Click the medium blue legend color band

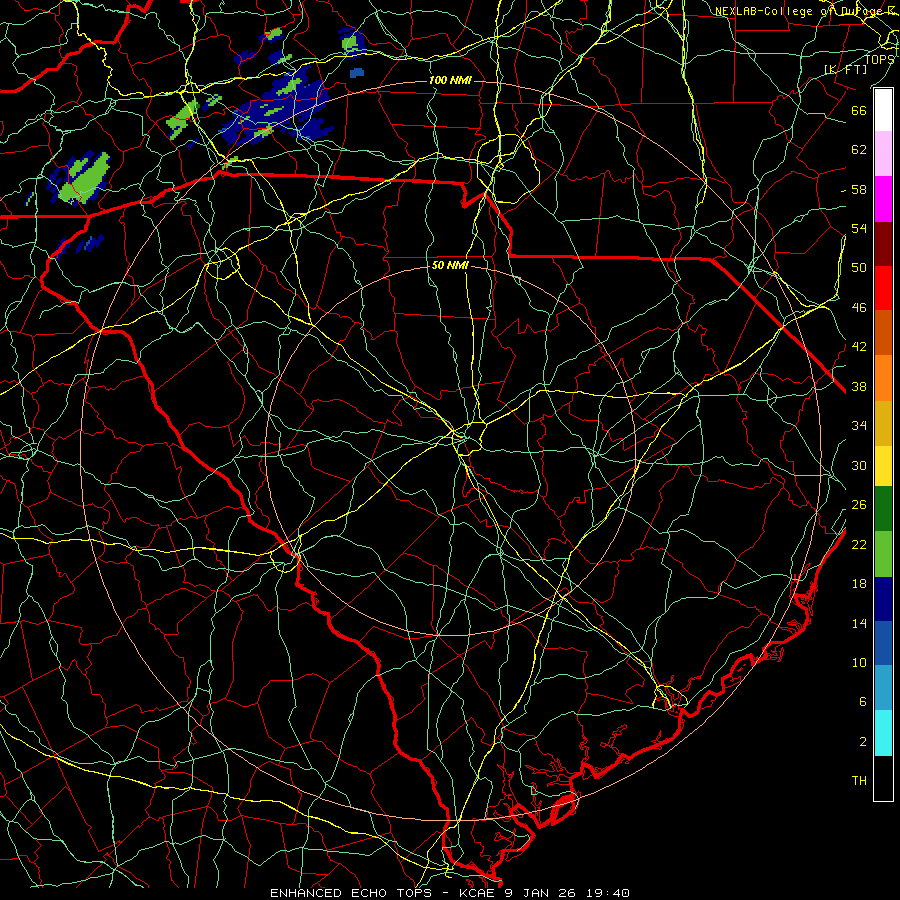point(883,643)
